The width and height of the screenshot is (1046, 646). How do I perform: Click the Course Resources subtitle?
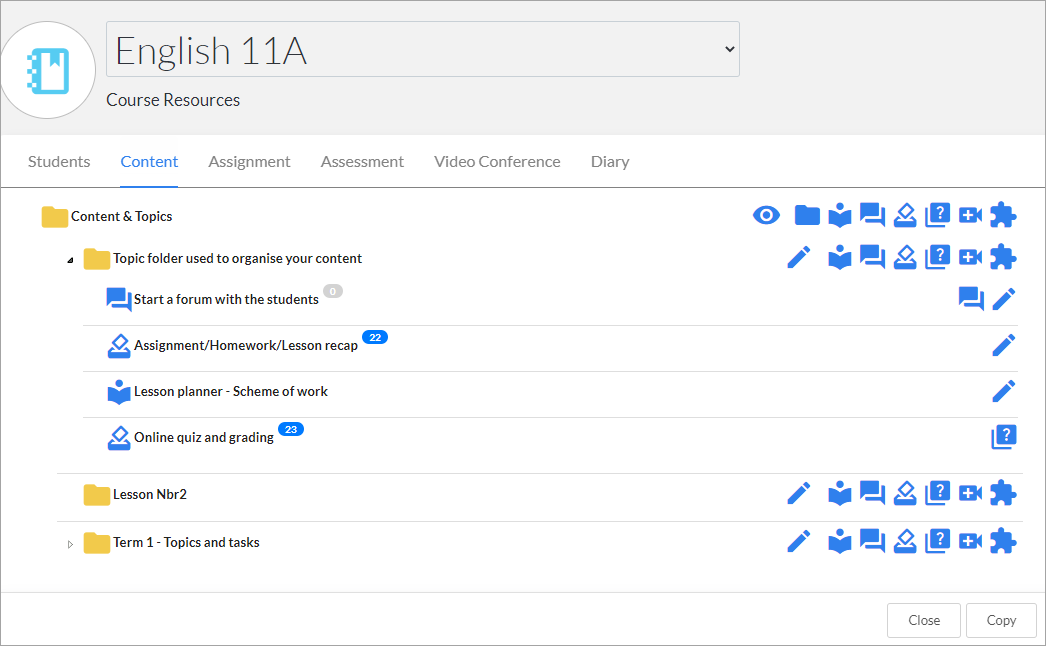click(173, 100)
